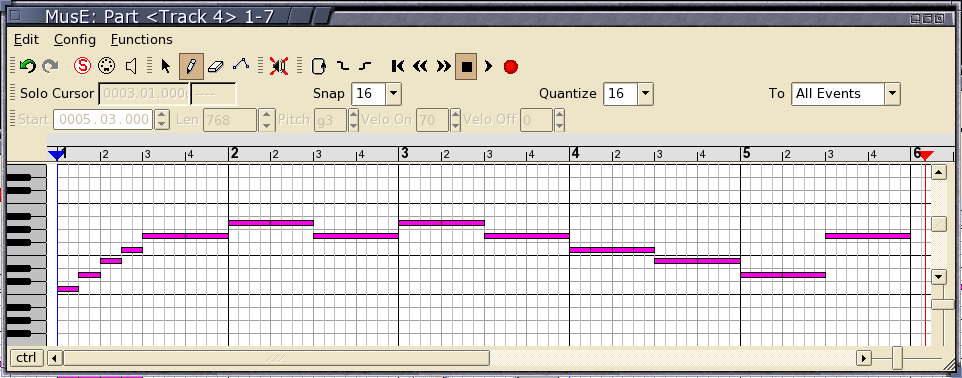
Task: Toggle the red Solo S button
Action: pyautogui.click(x=82, y=66)
